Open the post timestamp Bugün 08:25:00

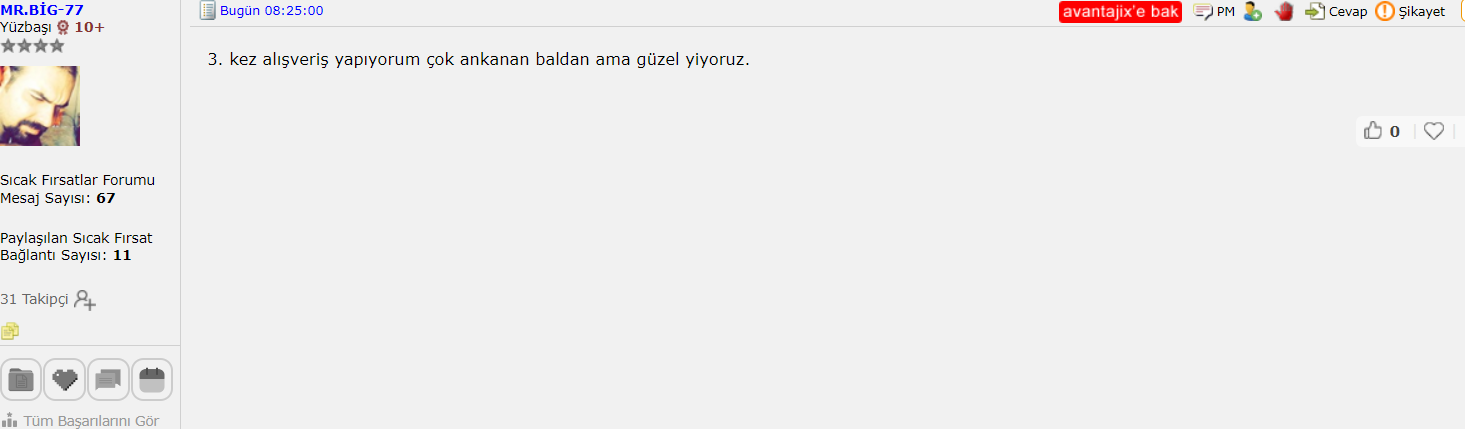click(x=272, y=11)
